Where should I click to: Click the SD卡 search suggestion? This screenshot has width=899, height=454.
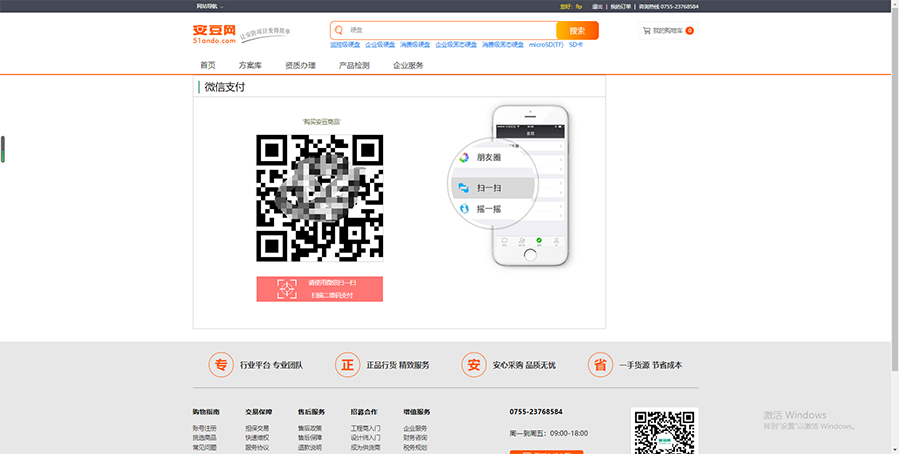tap(576, 45)
